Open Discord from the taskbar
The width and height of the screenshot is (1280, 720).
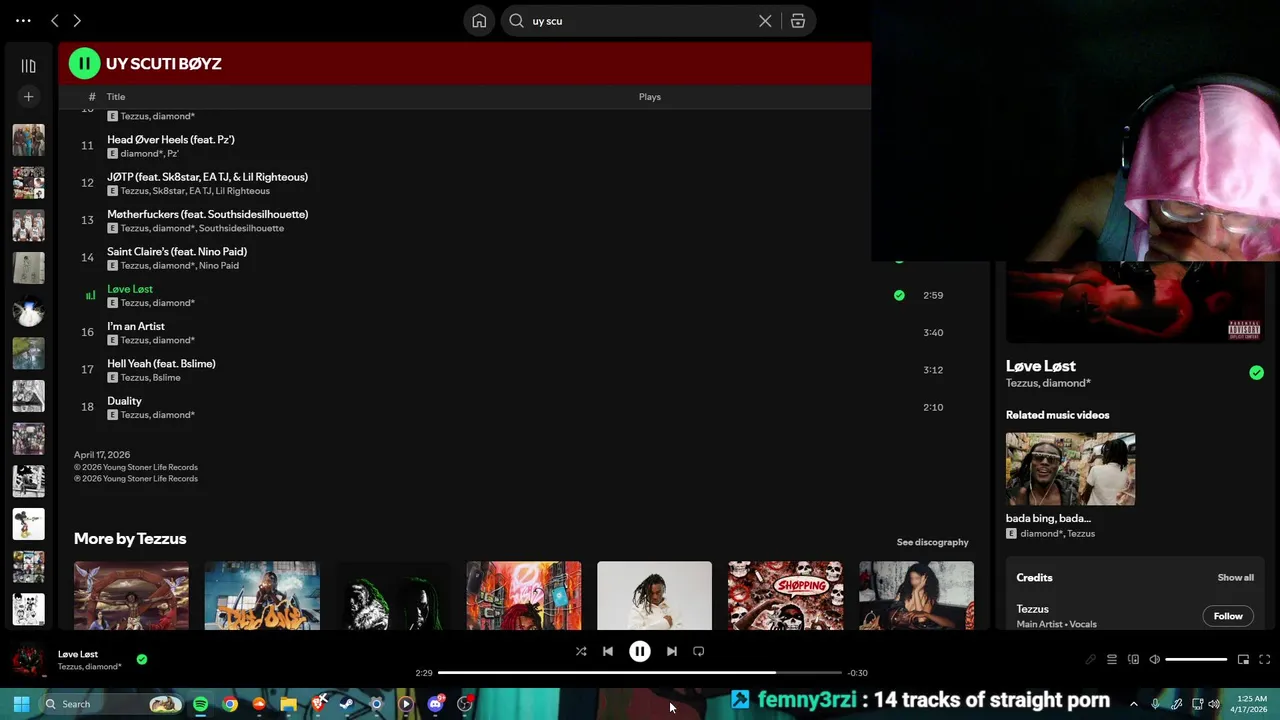pos(435,704)
